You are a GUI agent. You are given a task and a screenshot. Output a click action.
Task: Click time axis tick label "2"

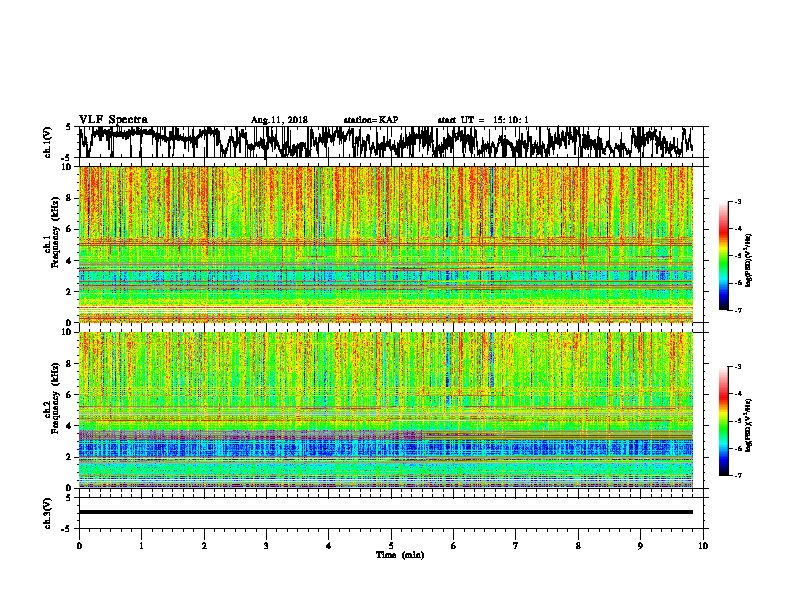point(204,546)
